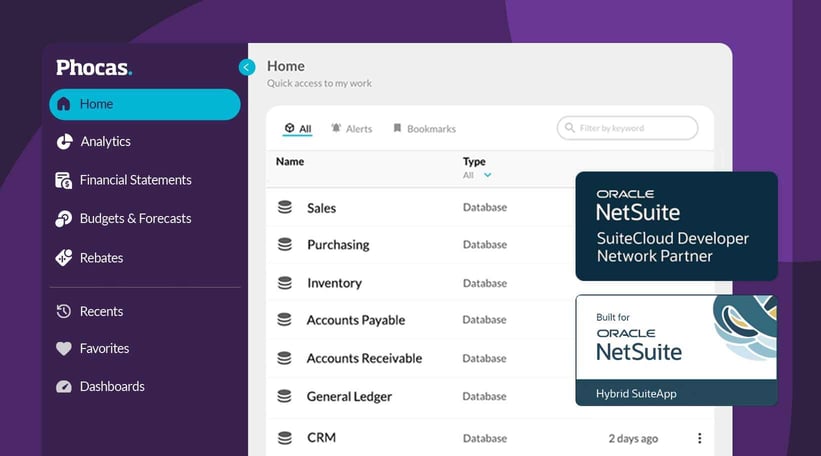Click the Accounts Receivable database icon
821x456 pixels.
click(x=284, y=358)
